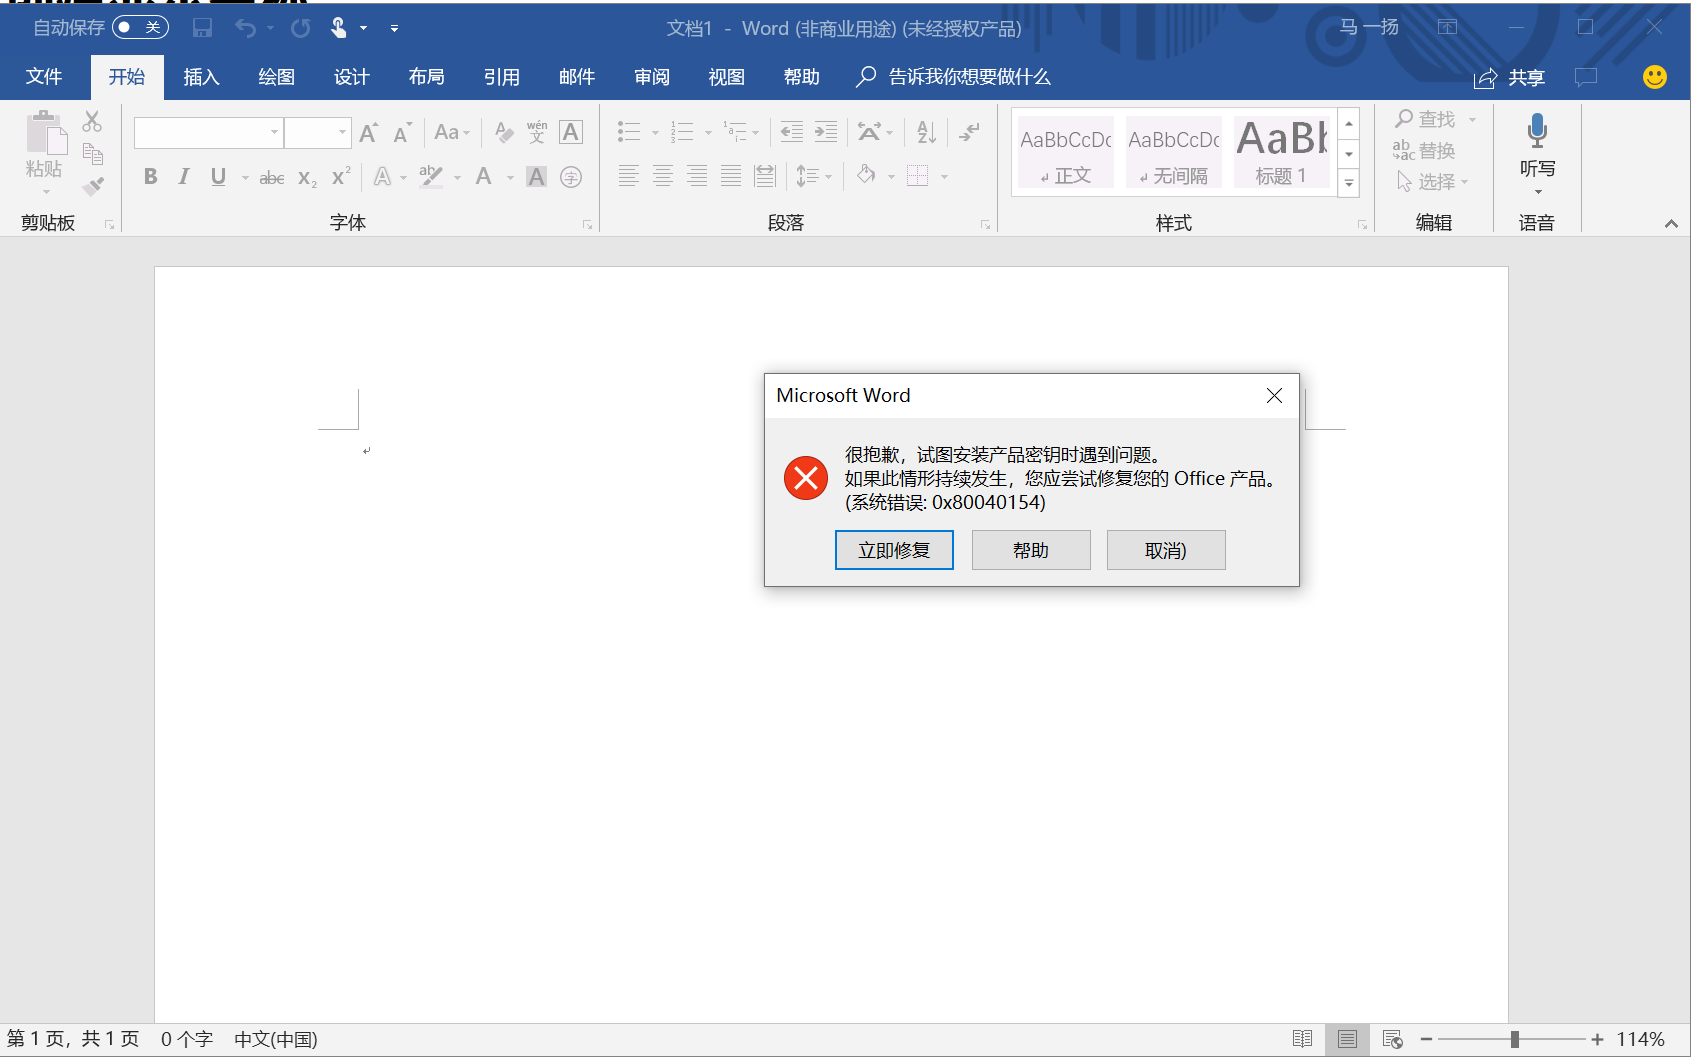Open the Aa change case dropdown
The height and width of the screenshot is (1057, 1691).
tap(452, 132)
